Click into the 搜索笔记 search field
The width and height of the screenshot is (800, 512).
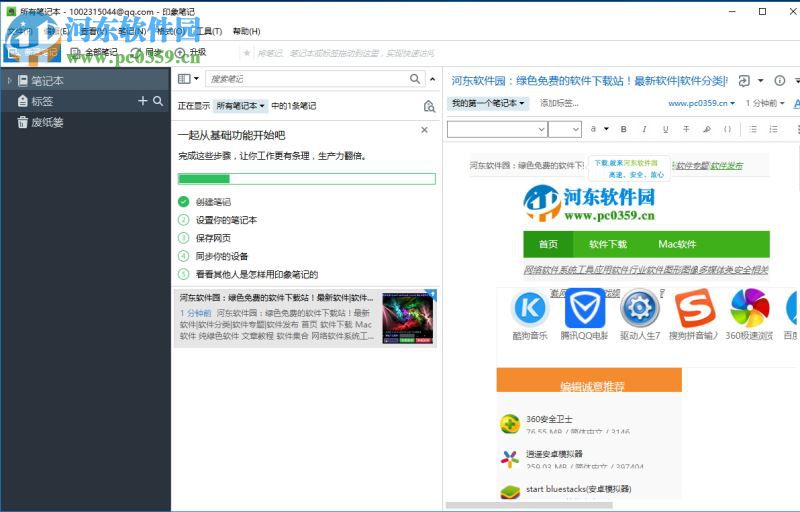coord(309,79)
